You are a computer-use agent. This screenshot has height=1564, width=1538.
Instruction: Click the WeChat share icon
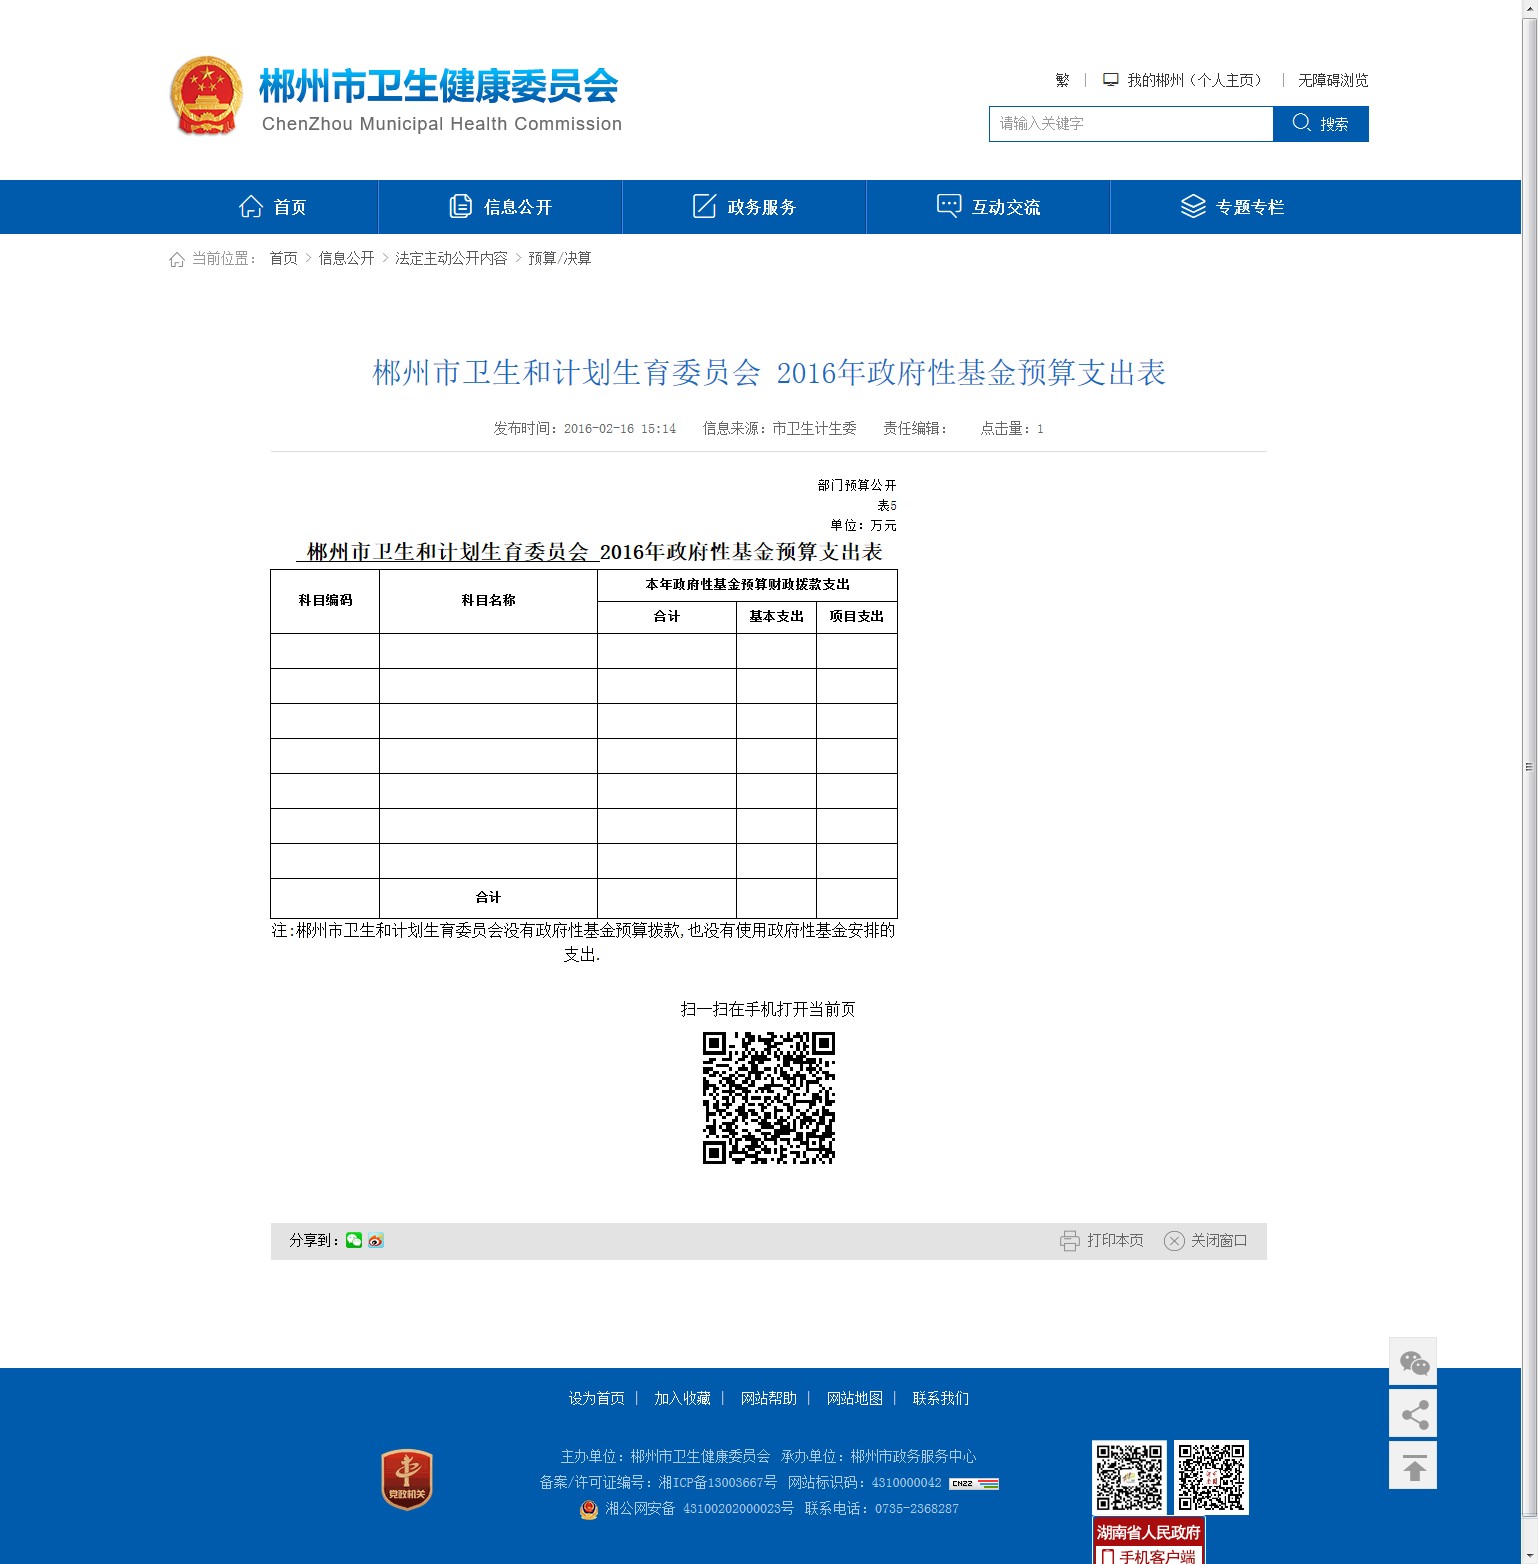(x=354, y=1240)
